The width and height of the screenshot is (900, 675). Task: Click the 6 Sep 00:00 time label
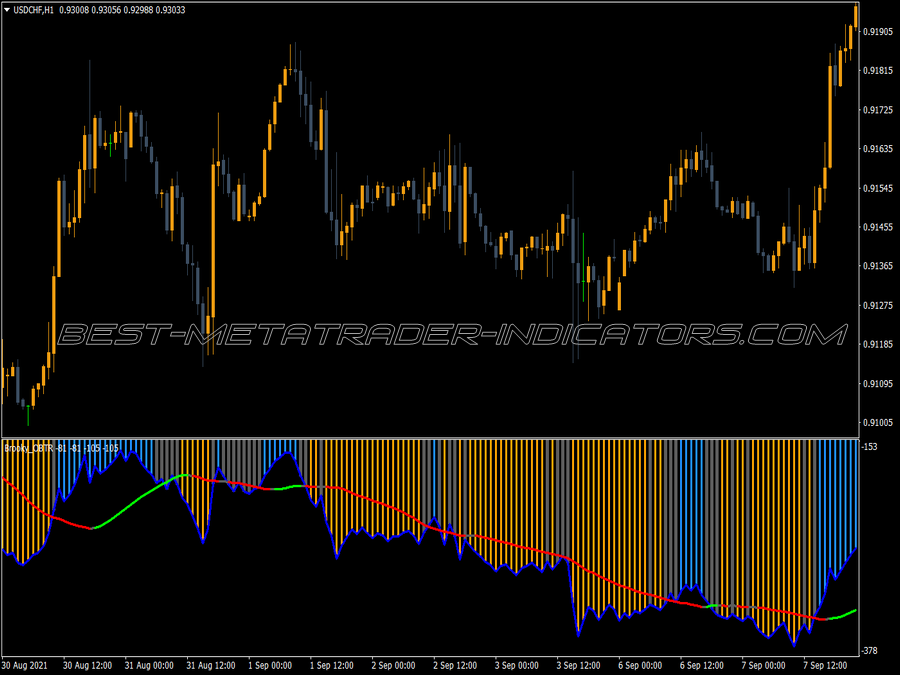point(640,666)
